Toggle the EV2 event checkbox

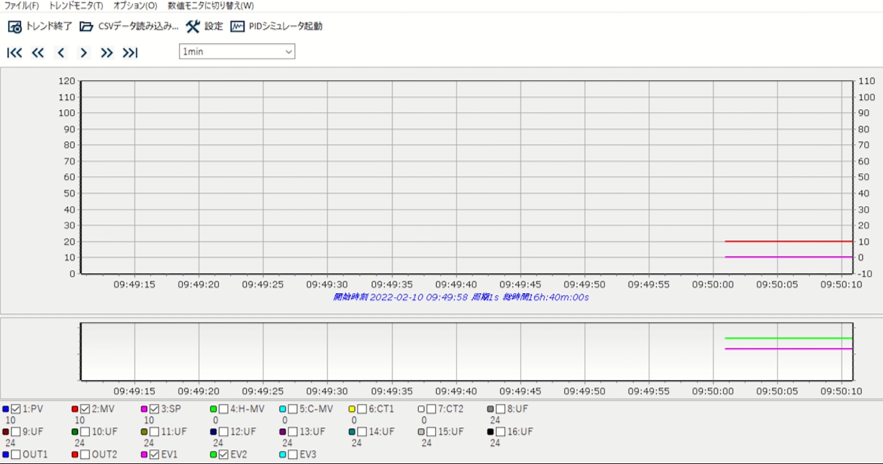coord(224,455)
